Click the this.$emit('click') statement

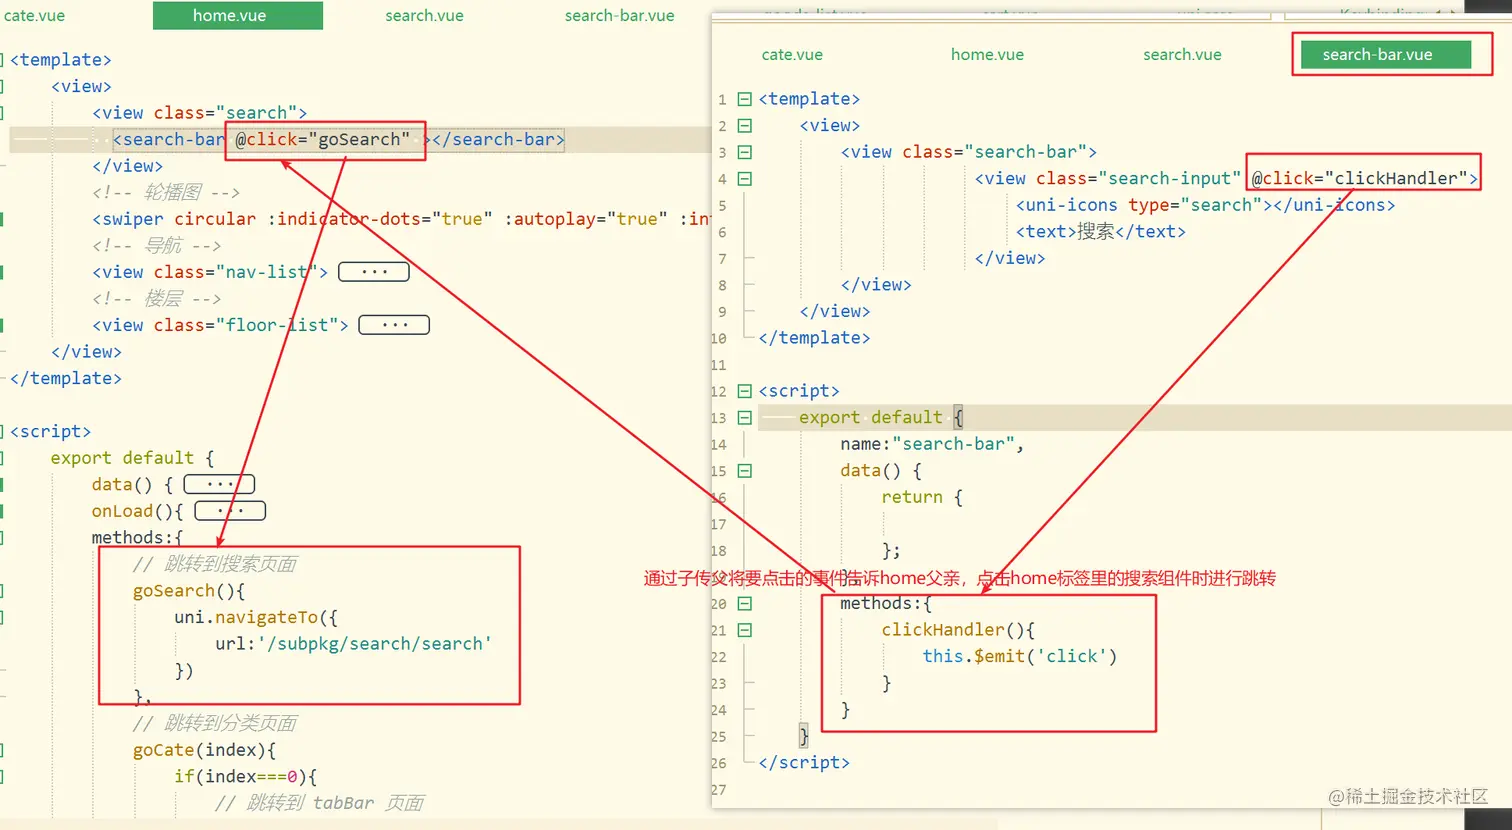[x=1020, y=657]
